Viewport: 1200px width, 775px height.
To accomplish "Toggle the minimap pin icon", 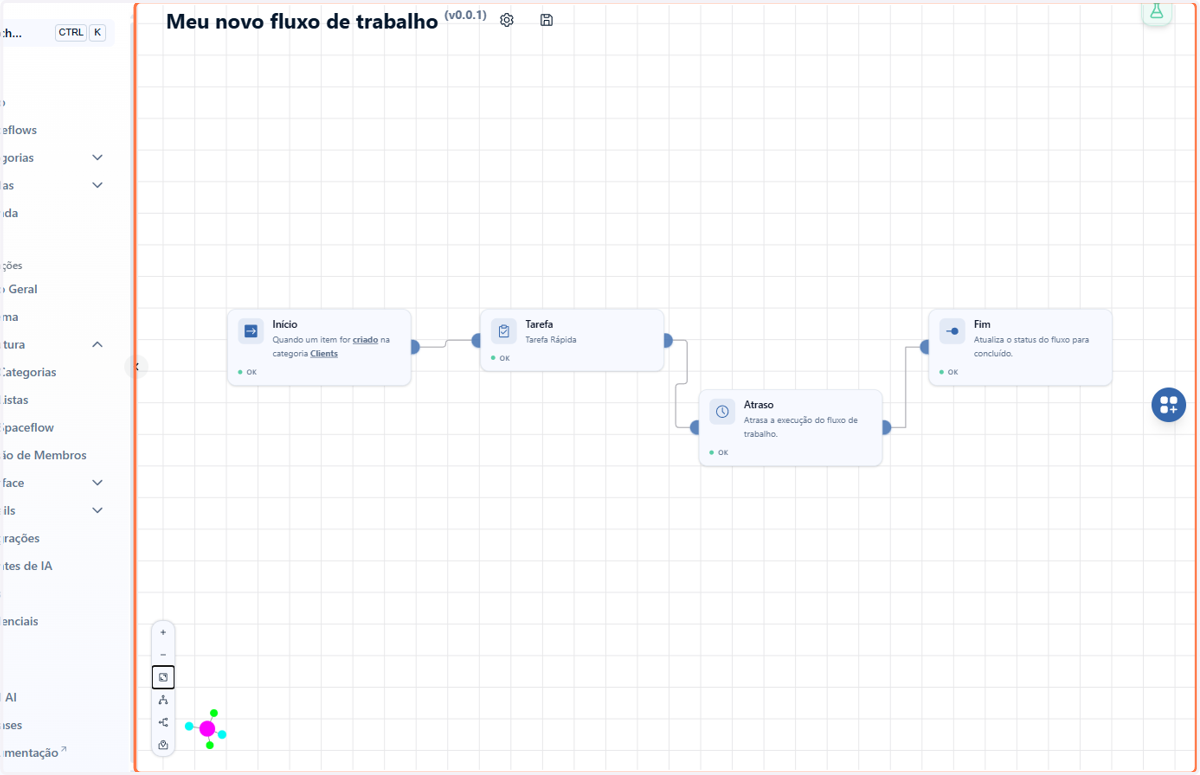I will point(163,745).
